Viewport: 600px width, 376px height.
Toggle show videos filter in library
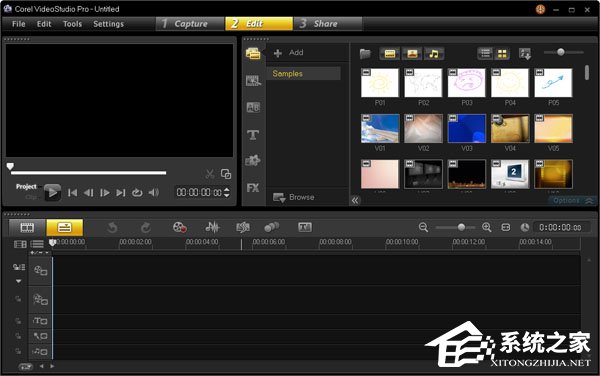[x=390, y=54]
